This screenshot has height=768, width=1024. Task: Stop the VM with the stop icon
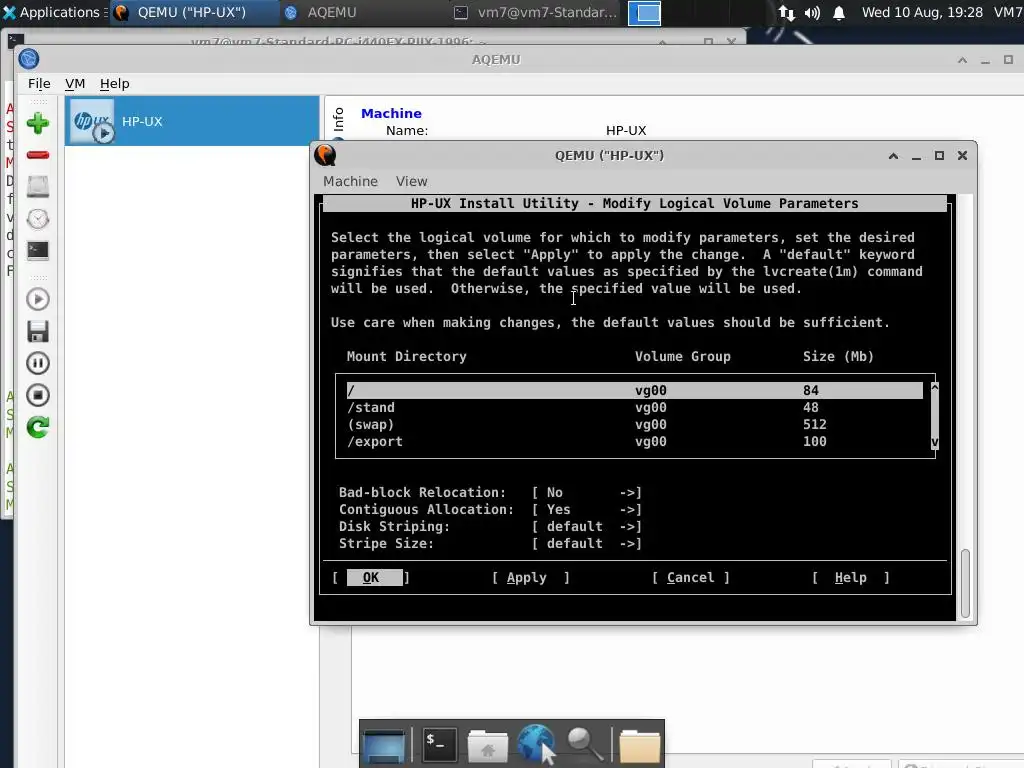click(x=38, y=395)
